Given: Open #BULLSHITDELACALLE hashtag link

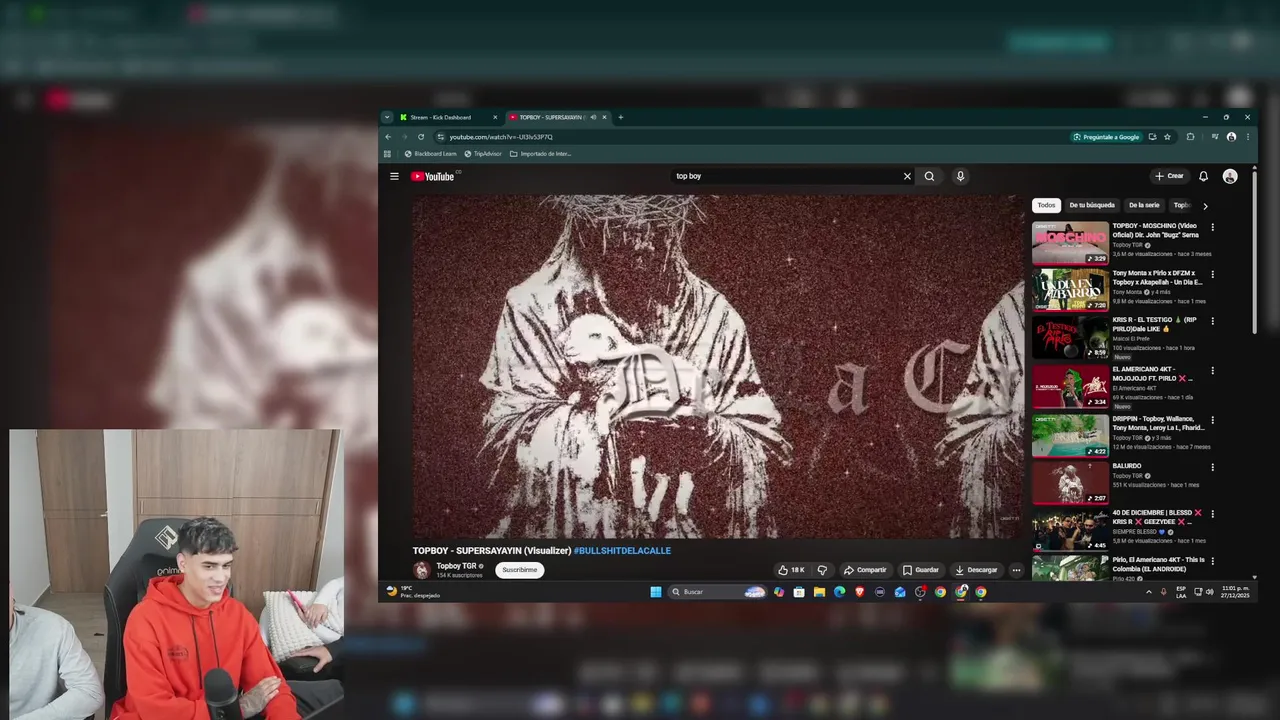Looking at the screenshot, I should tap(622, 551).
